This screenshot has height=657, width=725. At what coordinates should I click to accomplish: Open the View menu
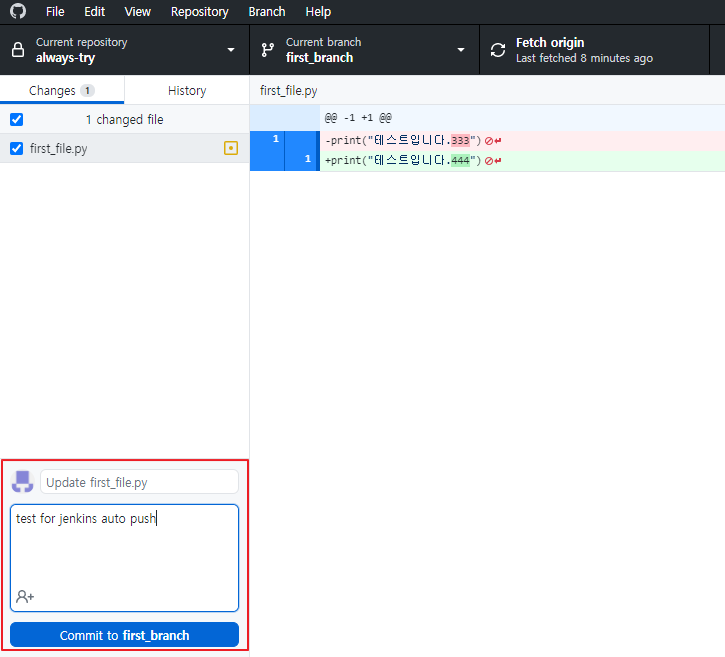[137, 12]
